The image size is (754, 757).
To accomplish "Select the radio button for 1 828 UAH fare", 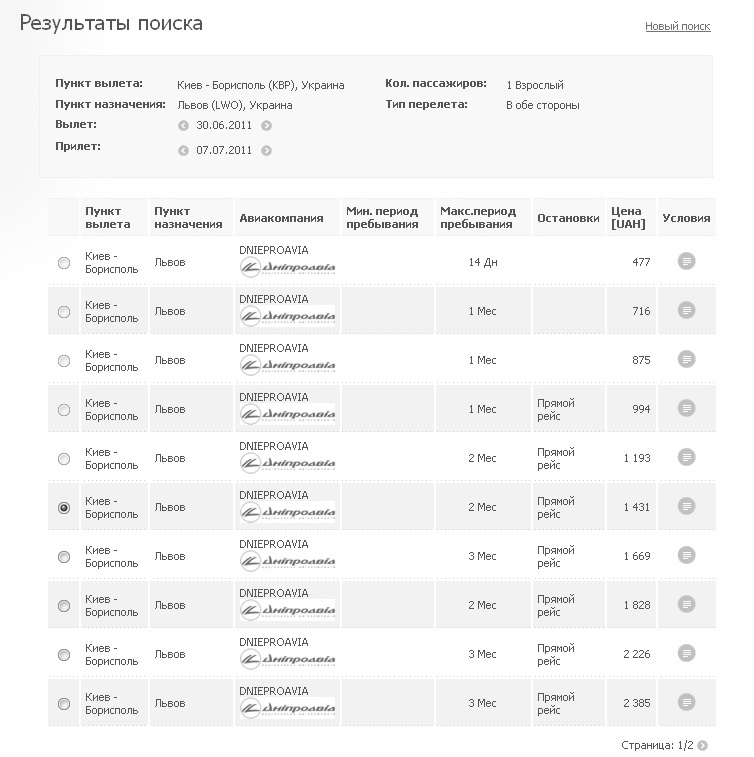I will 64,606.
